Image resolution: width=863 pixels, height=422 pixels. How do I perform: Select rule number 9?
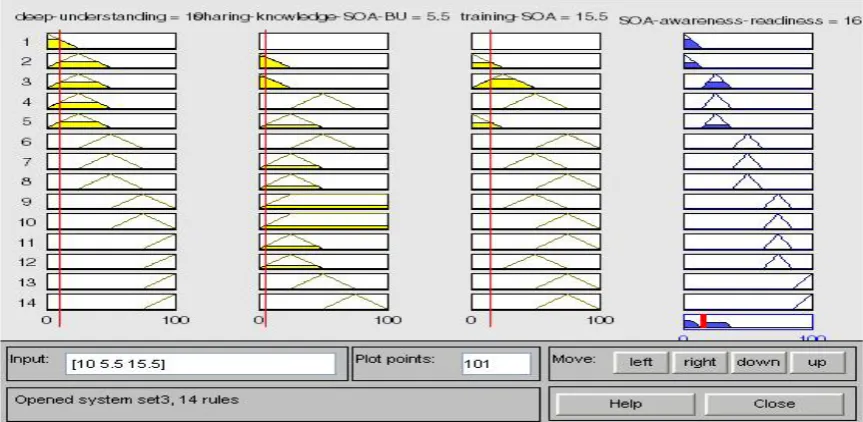pyautogui.click(x=26, y=202)
